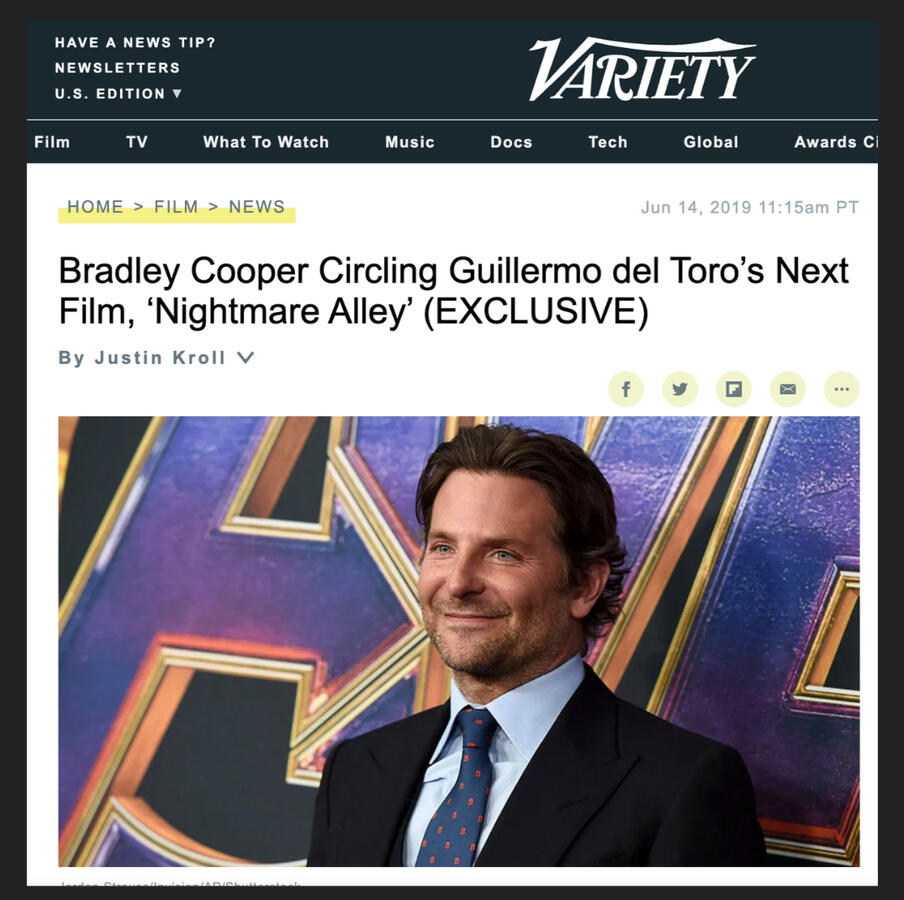This screenshot has width=904, height=900.
Task: Go to What To Watch section
Action: pyautogui.click(x=266, y=142)
